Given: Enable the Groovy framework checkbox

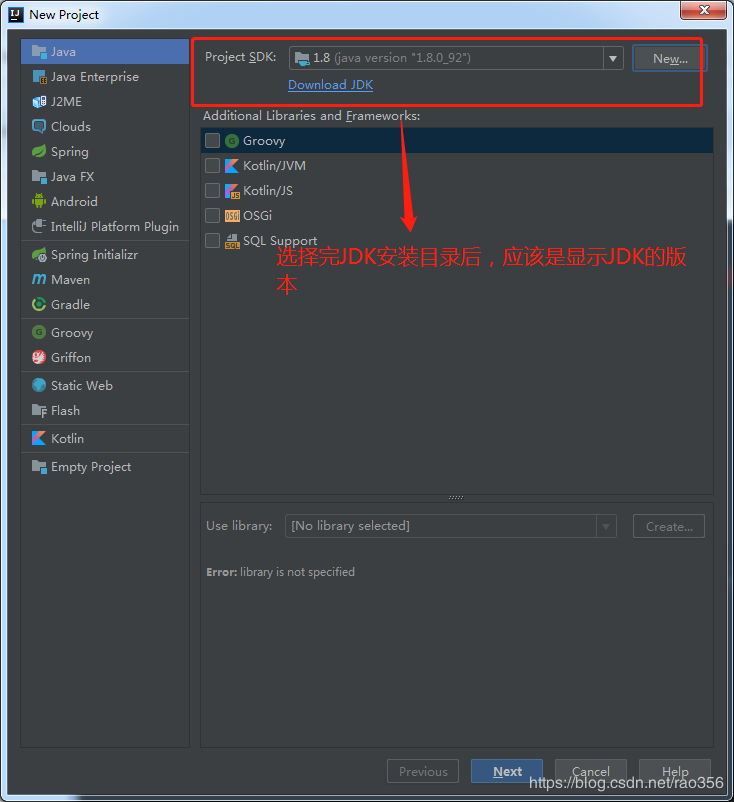Looking at the screenshot, I should [x=212, y=141].
